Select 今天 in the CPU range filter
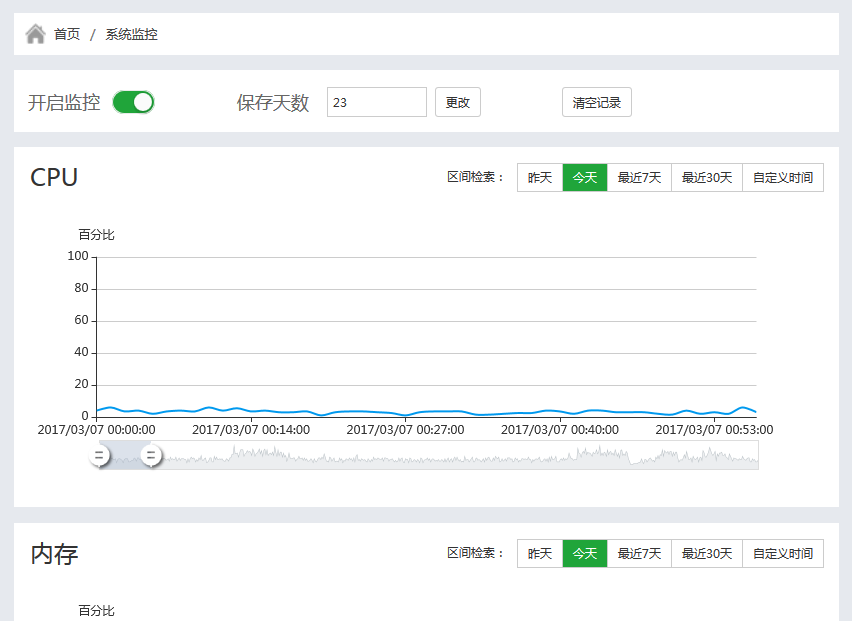Viewport: 852px width, 621px height. 585,178
